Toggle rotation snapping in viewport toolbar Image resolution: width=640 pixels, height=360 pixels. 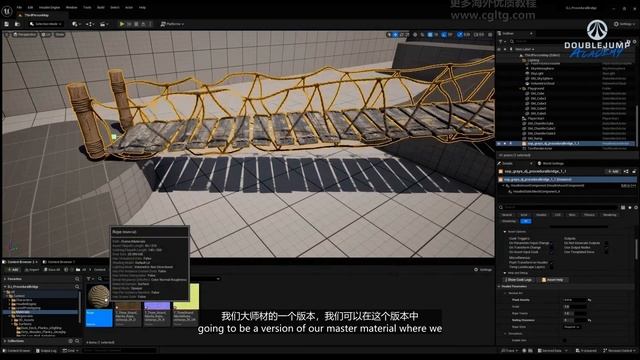pos(444,35)
